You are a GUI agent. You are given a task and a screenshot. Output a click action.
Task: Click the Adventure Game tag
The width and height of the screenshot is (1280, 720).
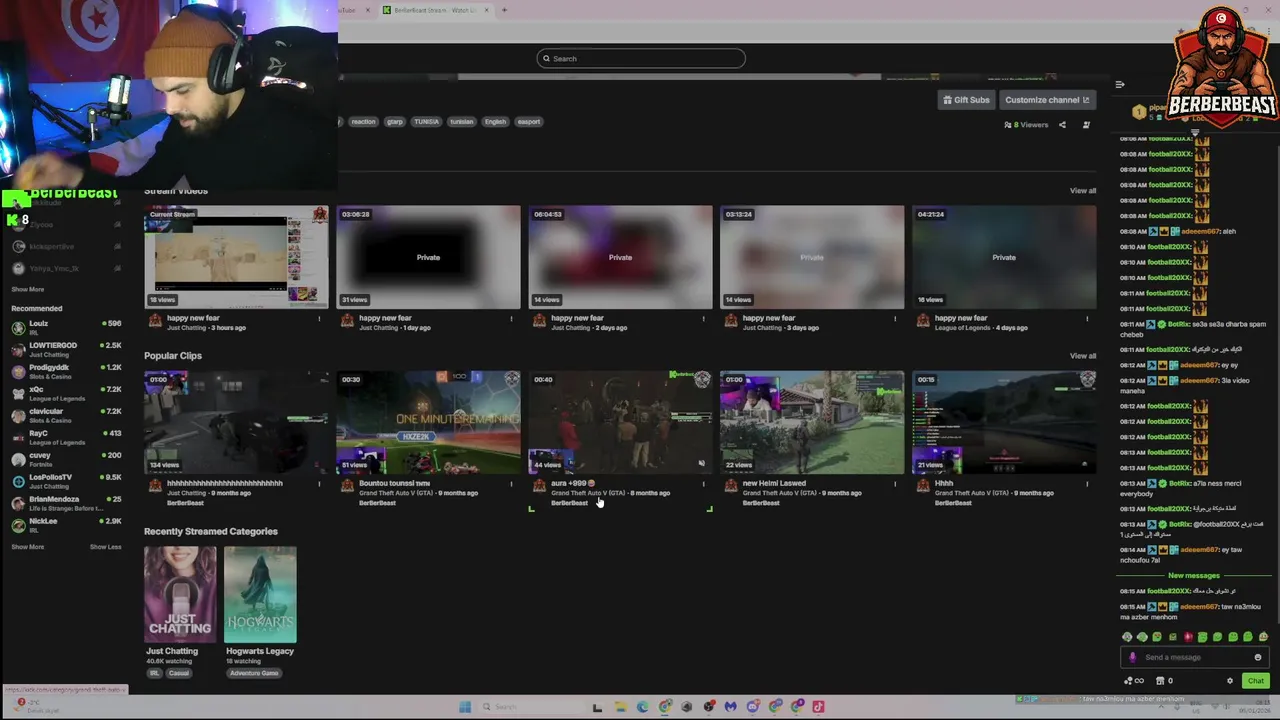[x=254, y=673]
